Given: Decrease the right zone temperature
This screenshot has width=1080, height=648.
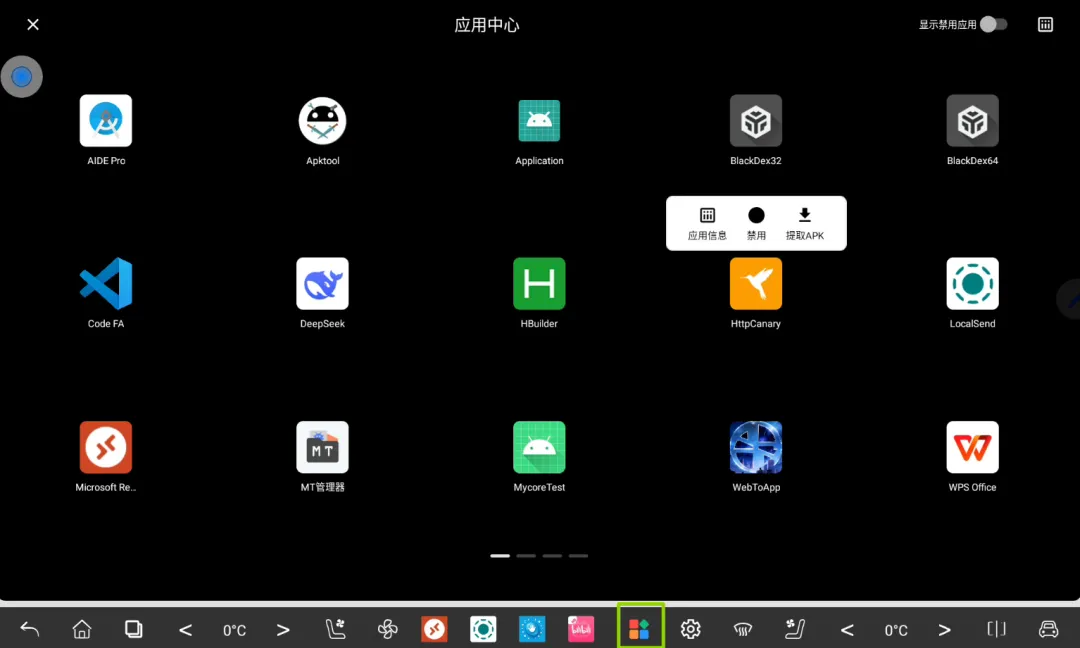Looking at the screenshot, I should [x=847, y=629].
